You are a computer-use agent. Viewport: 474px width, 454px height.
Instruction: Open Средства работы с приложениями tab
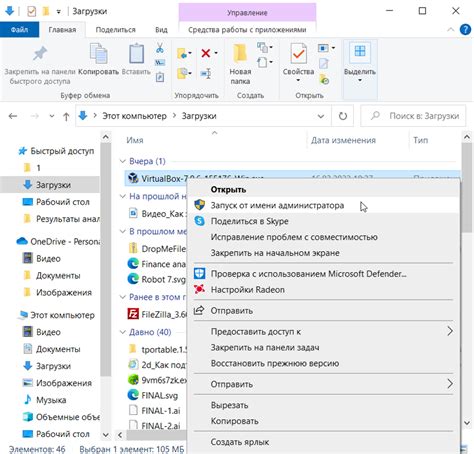pyautogui.click(x=247, y=30)
